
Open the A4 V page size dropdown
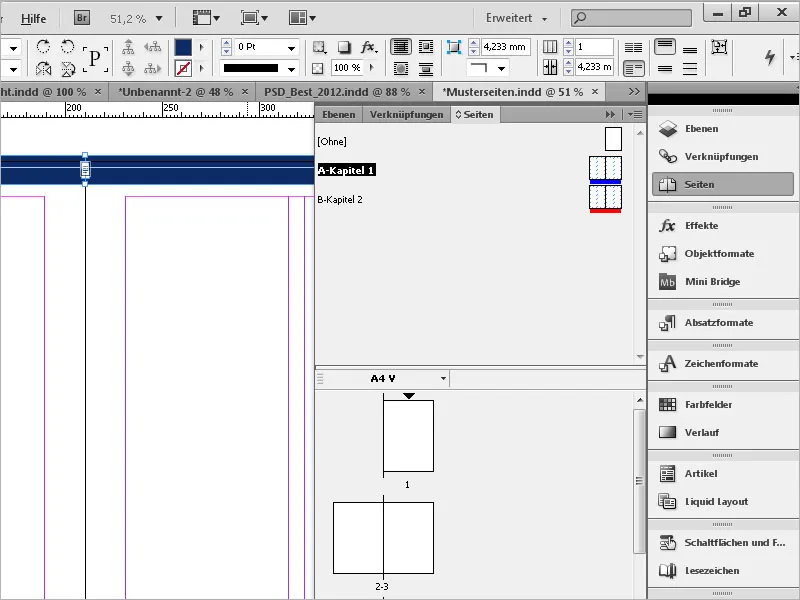[441, 378]
